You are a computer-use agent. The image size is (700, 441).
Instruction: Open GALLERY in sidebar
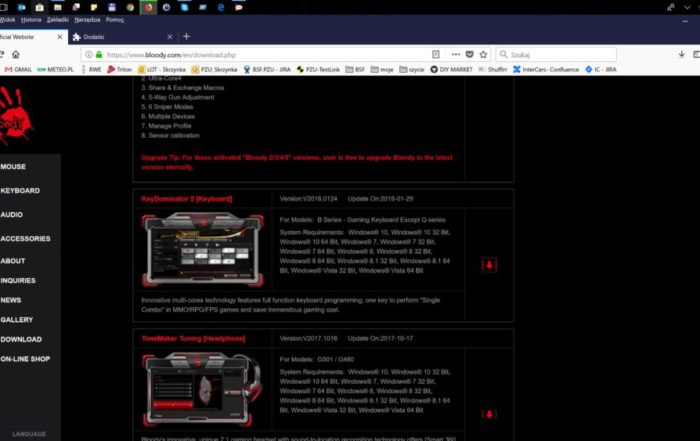pos(17,320)
